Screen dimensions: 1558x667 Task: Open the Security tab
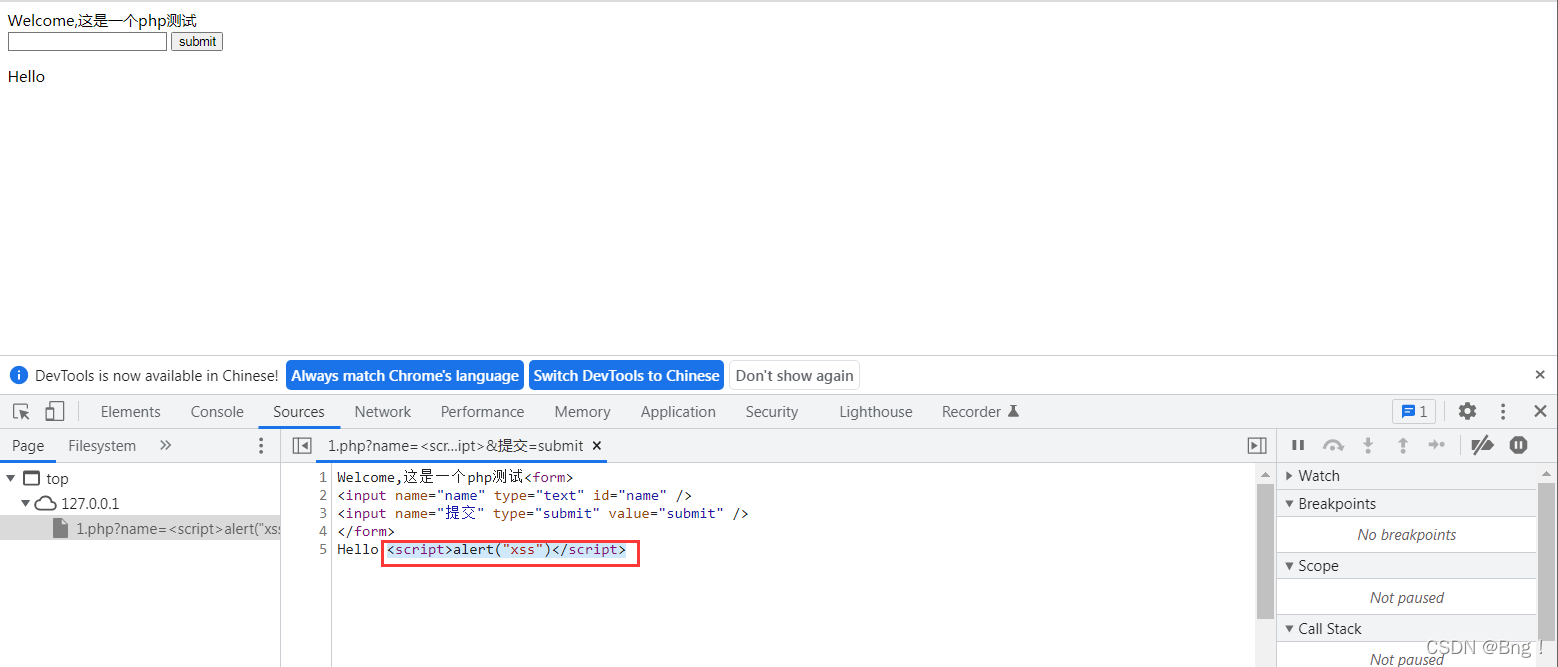click(x=772, y=411)
